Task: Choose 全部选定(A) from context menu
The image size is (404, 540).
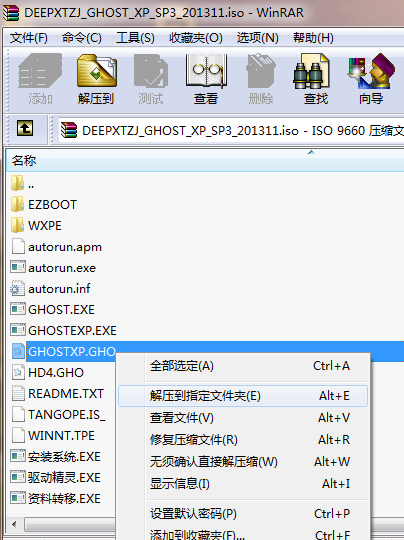Action: click(x=243, y=366)
